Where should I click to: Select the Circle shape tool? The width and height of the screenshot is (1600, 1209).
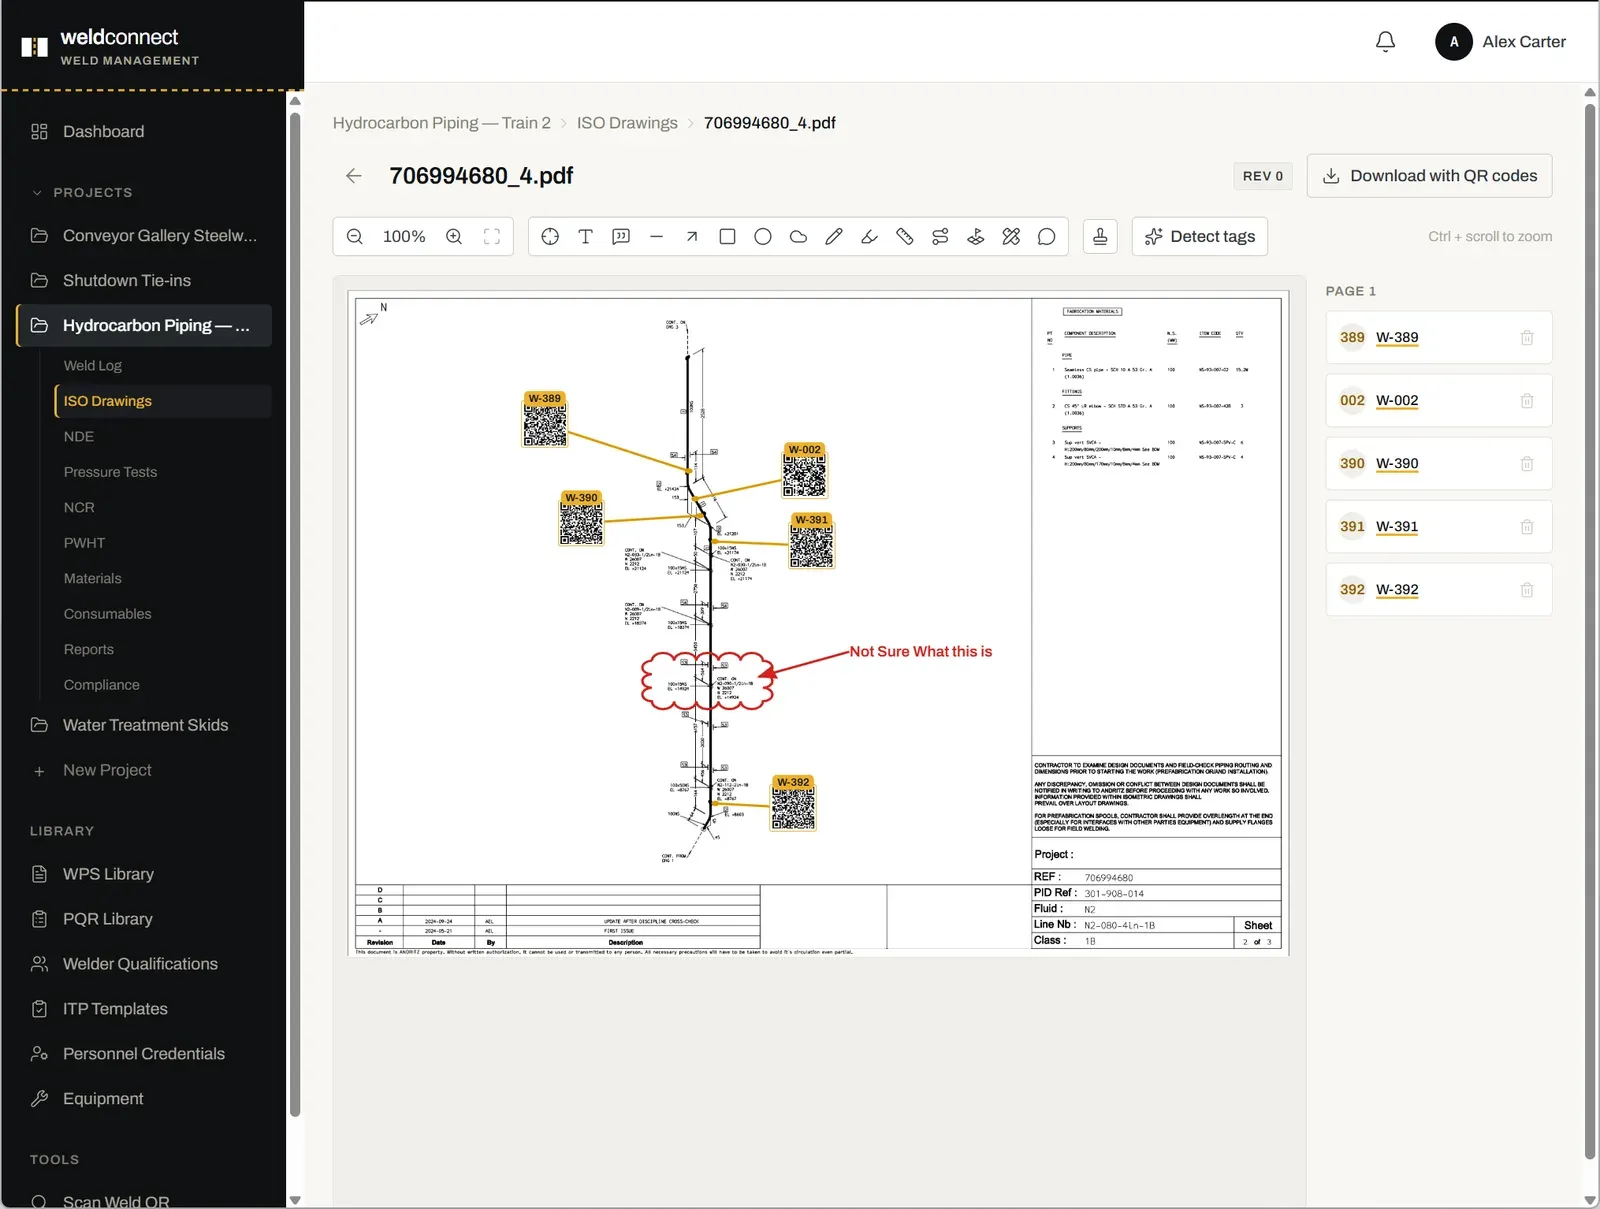[763, 237]
